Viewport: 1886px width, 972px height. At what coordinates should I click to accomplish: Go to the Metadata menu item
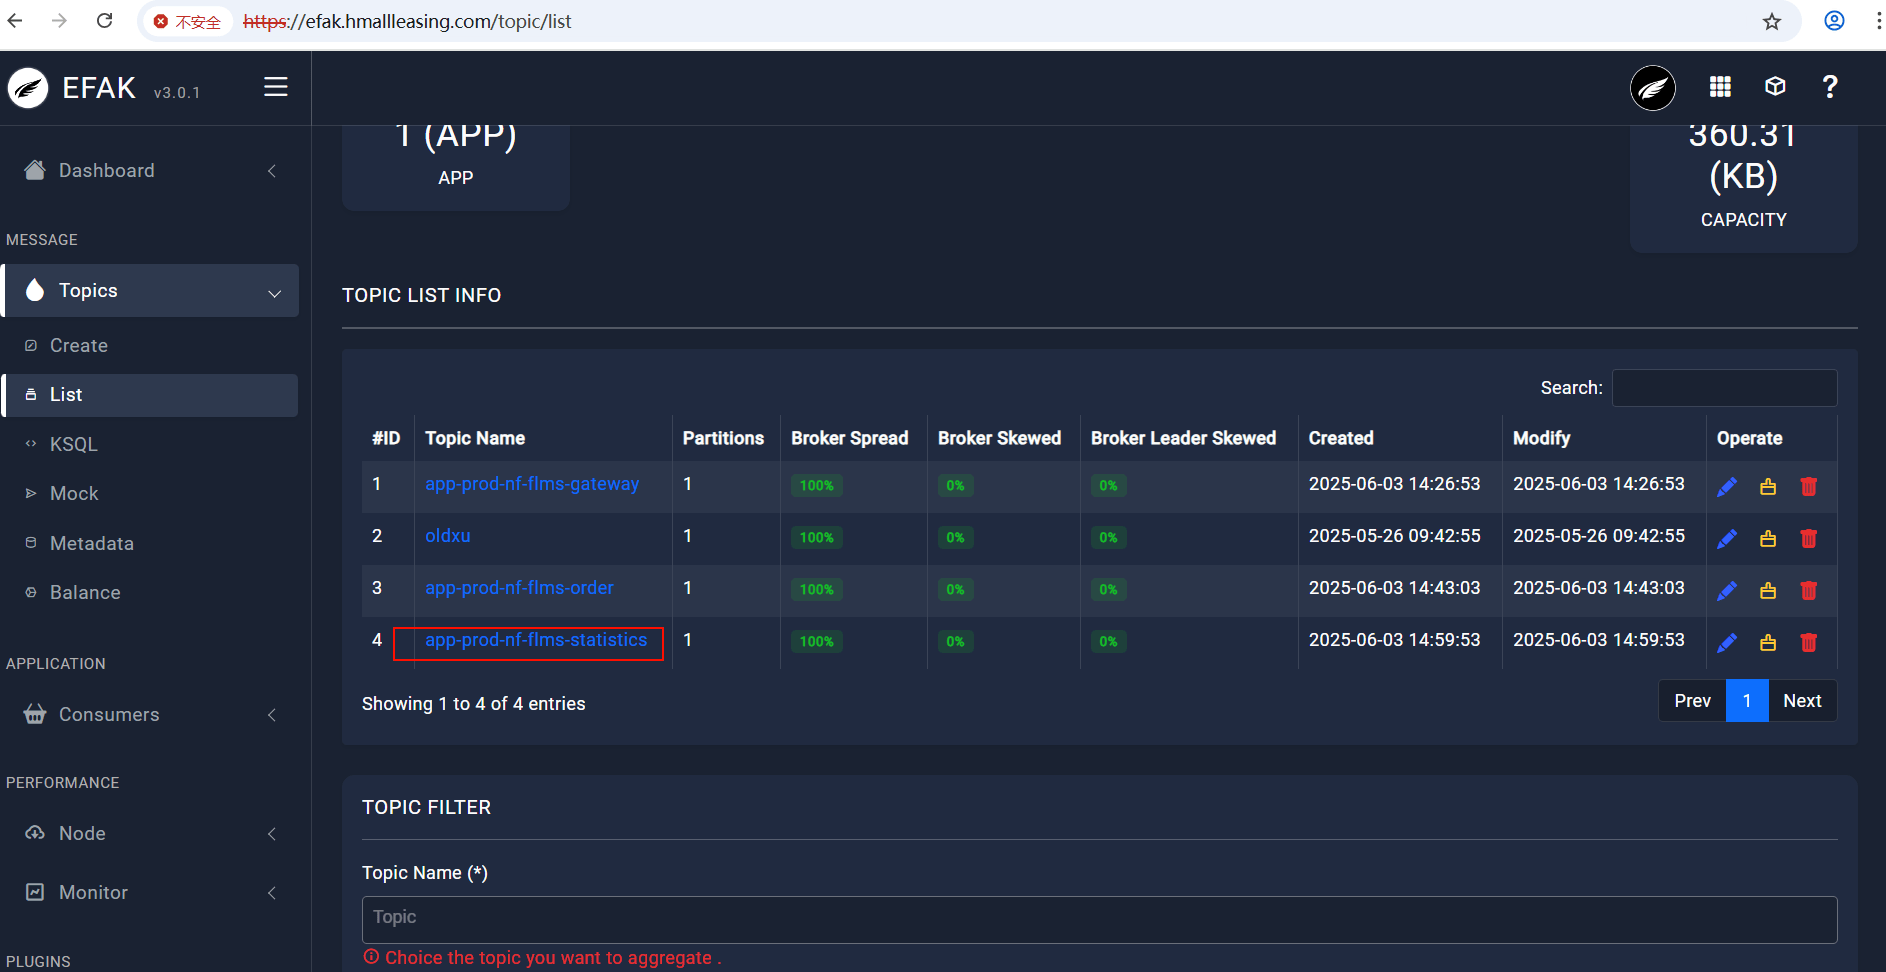click(91, 543)
